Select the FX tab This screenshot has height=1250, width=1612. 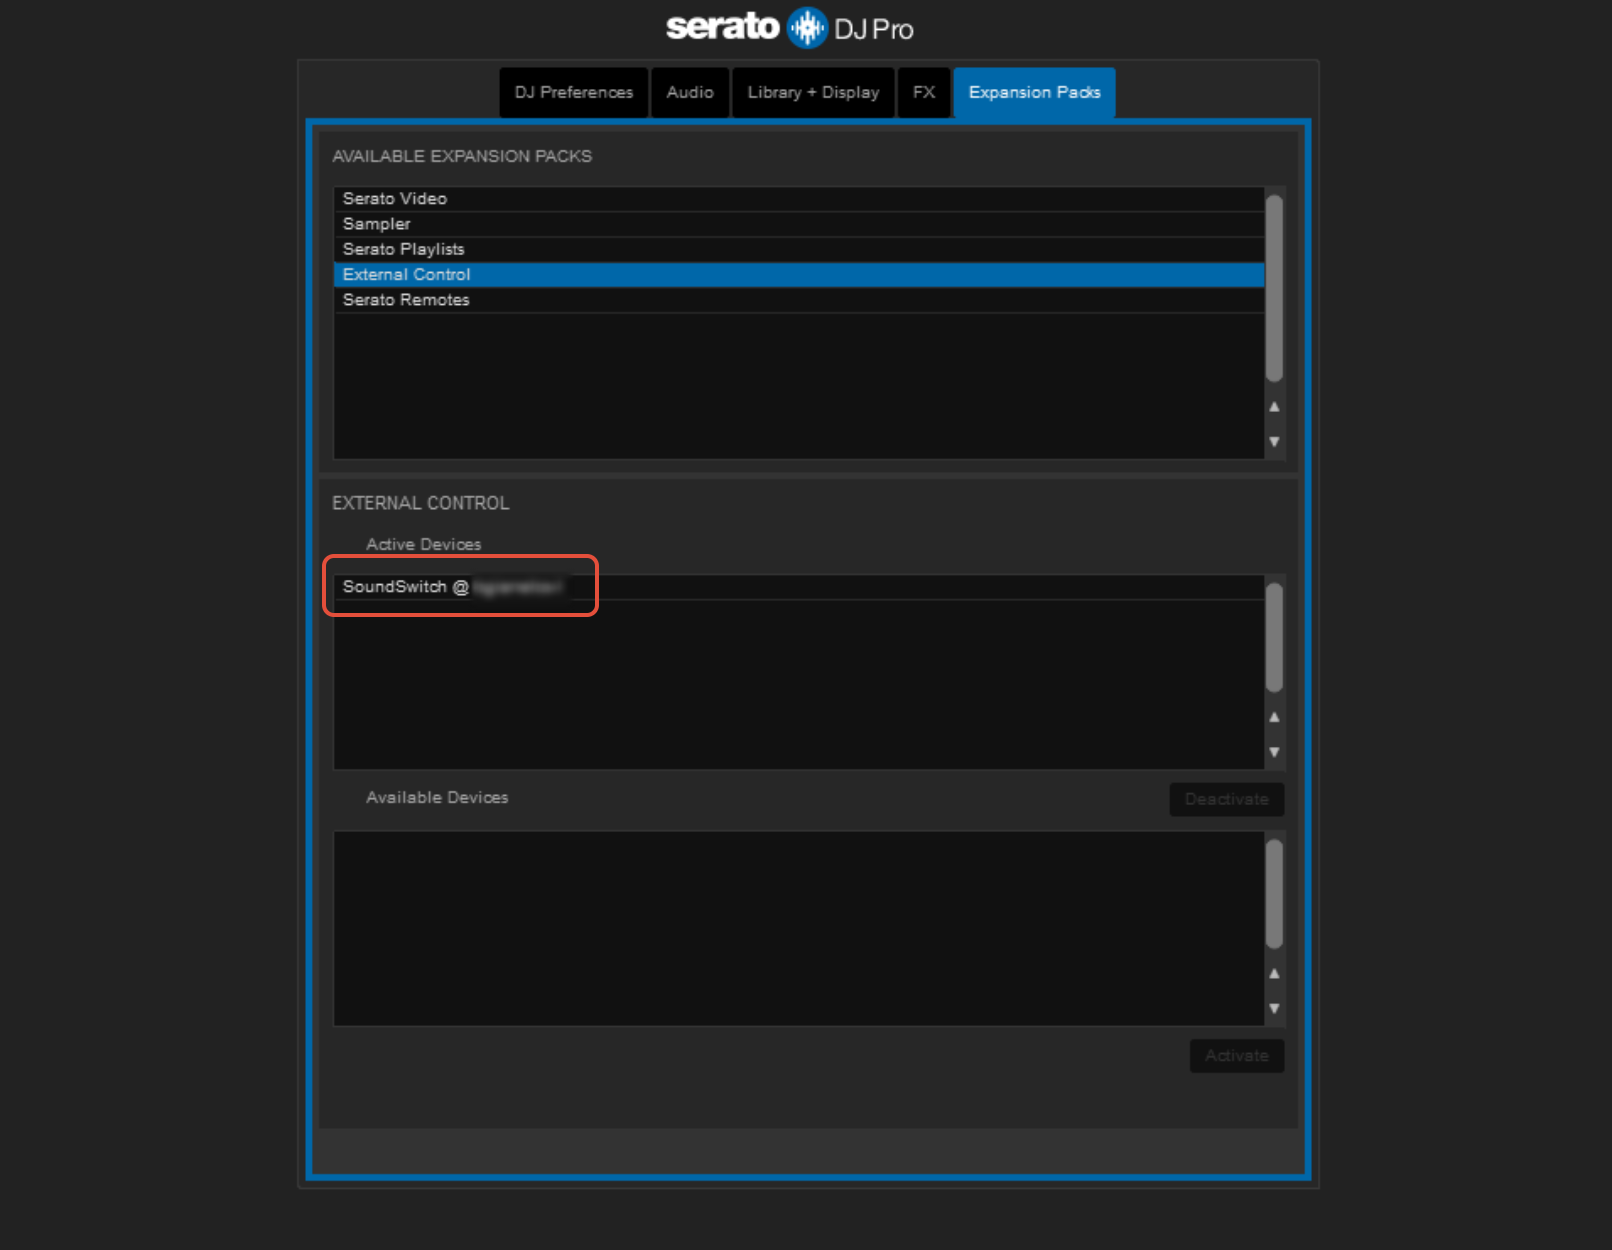[x=924, y=92]
